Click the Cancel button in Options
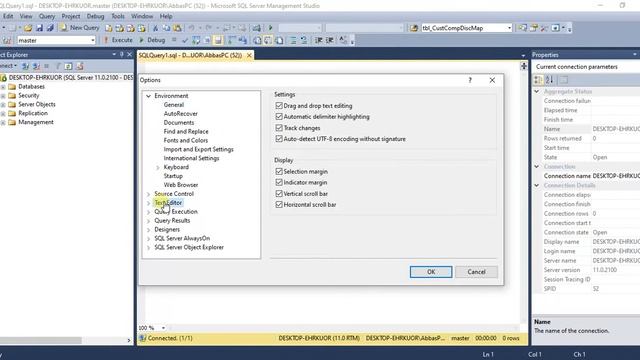The width and height of the screenshot is (640, 360). click(476, 272)
